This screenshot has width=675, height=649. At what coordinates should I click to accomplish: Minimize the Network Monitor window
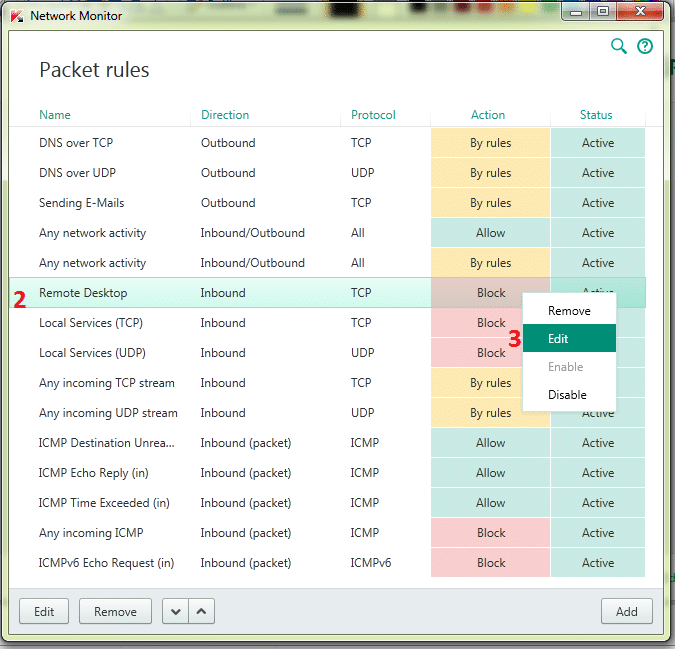(576, 12)
